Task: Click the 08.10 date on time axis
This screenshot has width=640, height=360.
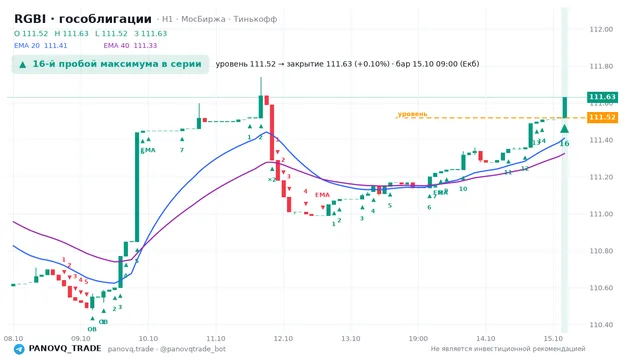Action: point(13,339)
